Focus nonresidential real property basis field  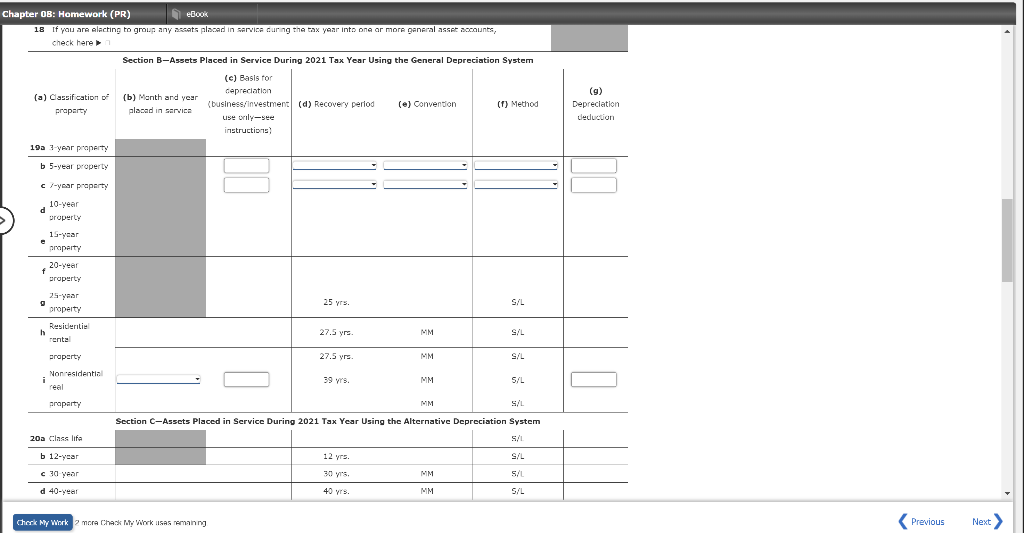[x=246, y=380]
